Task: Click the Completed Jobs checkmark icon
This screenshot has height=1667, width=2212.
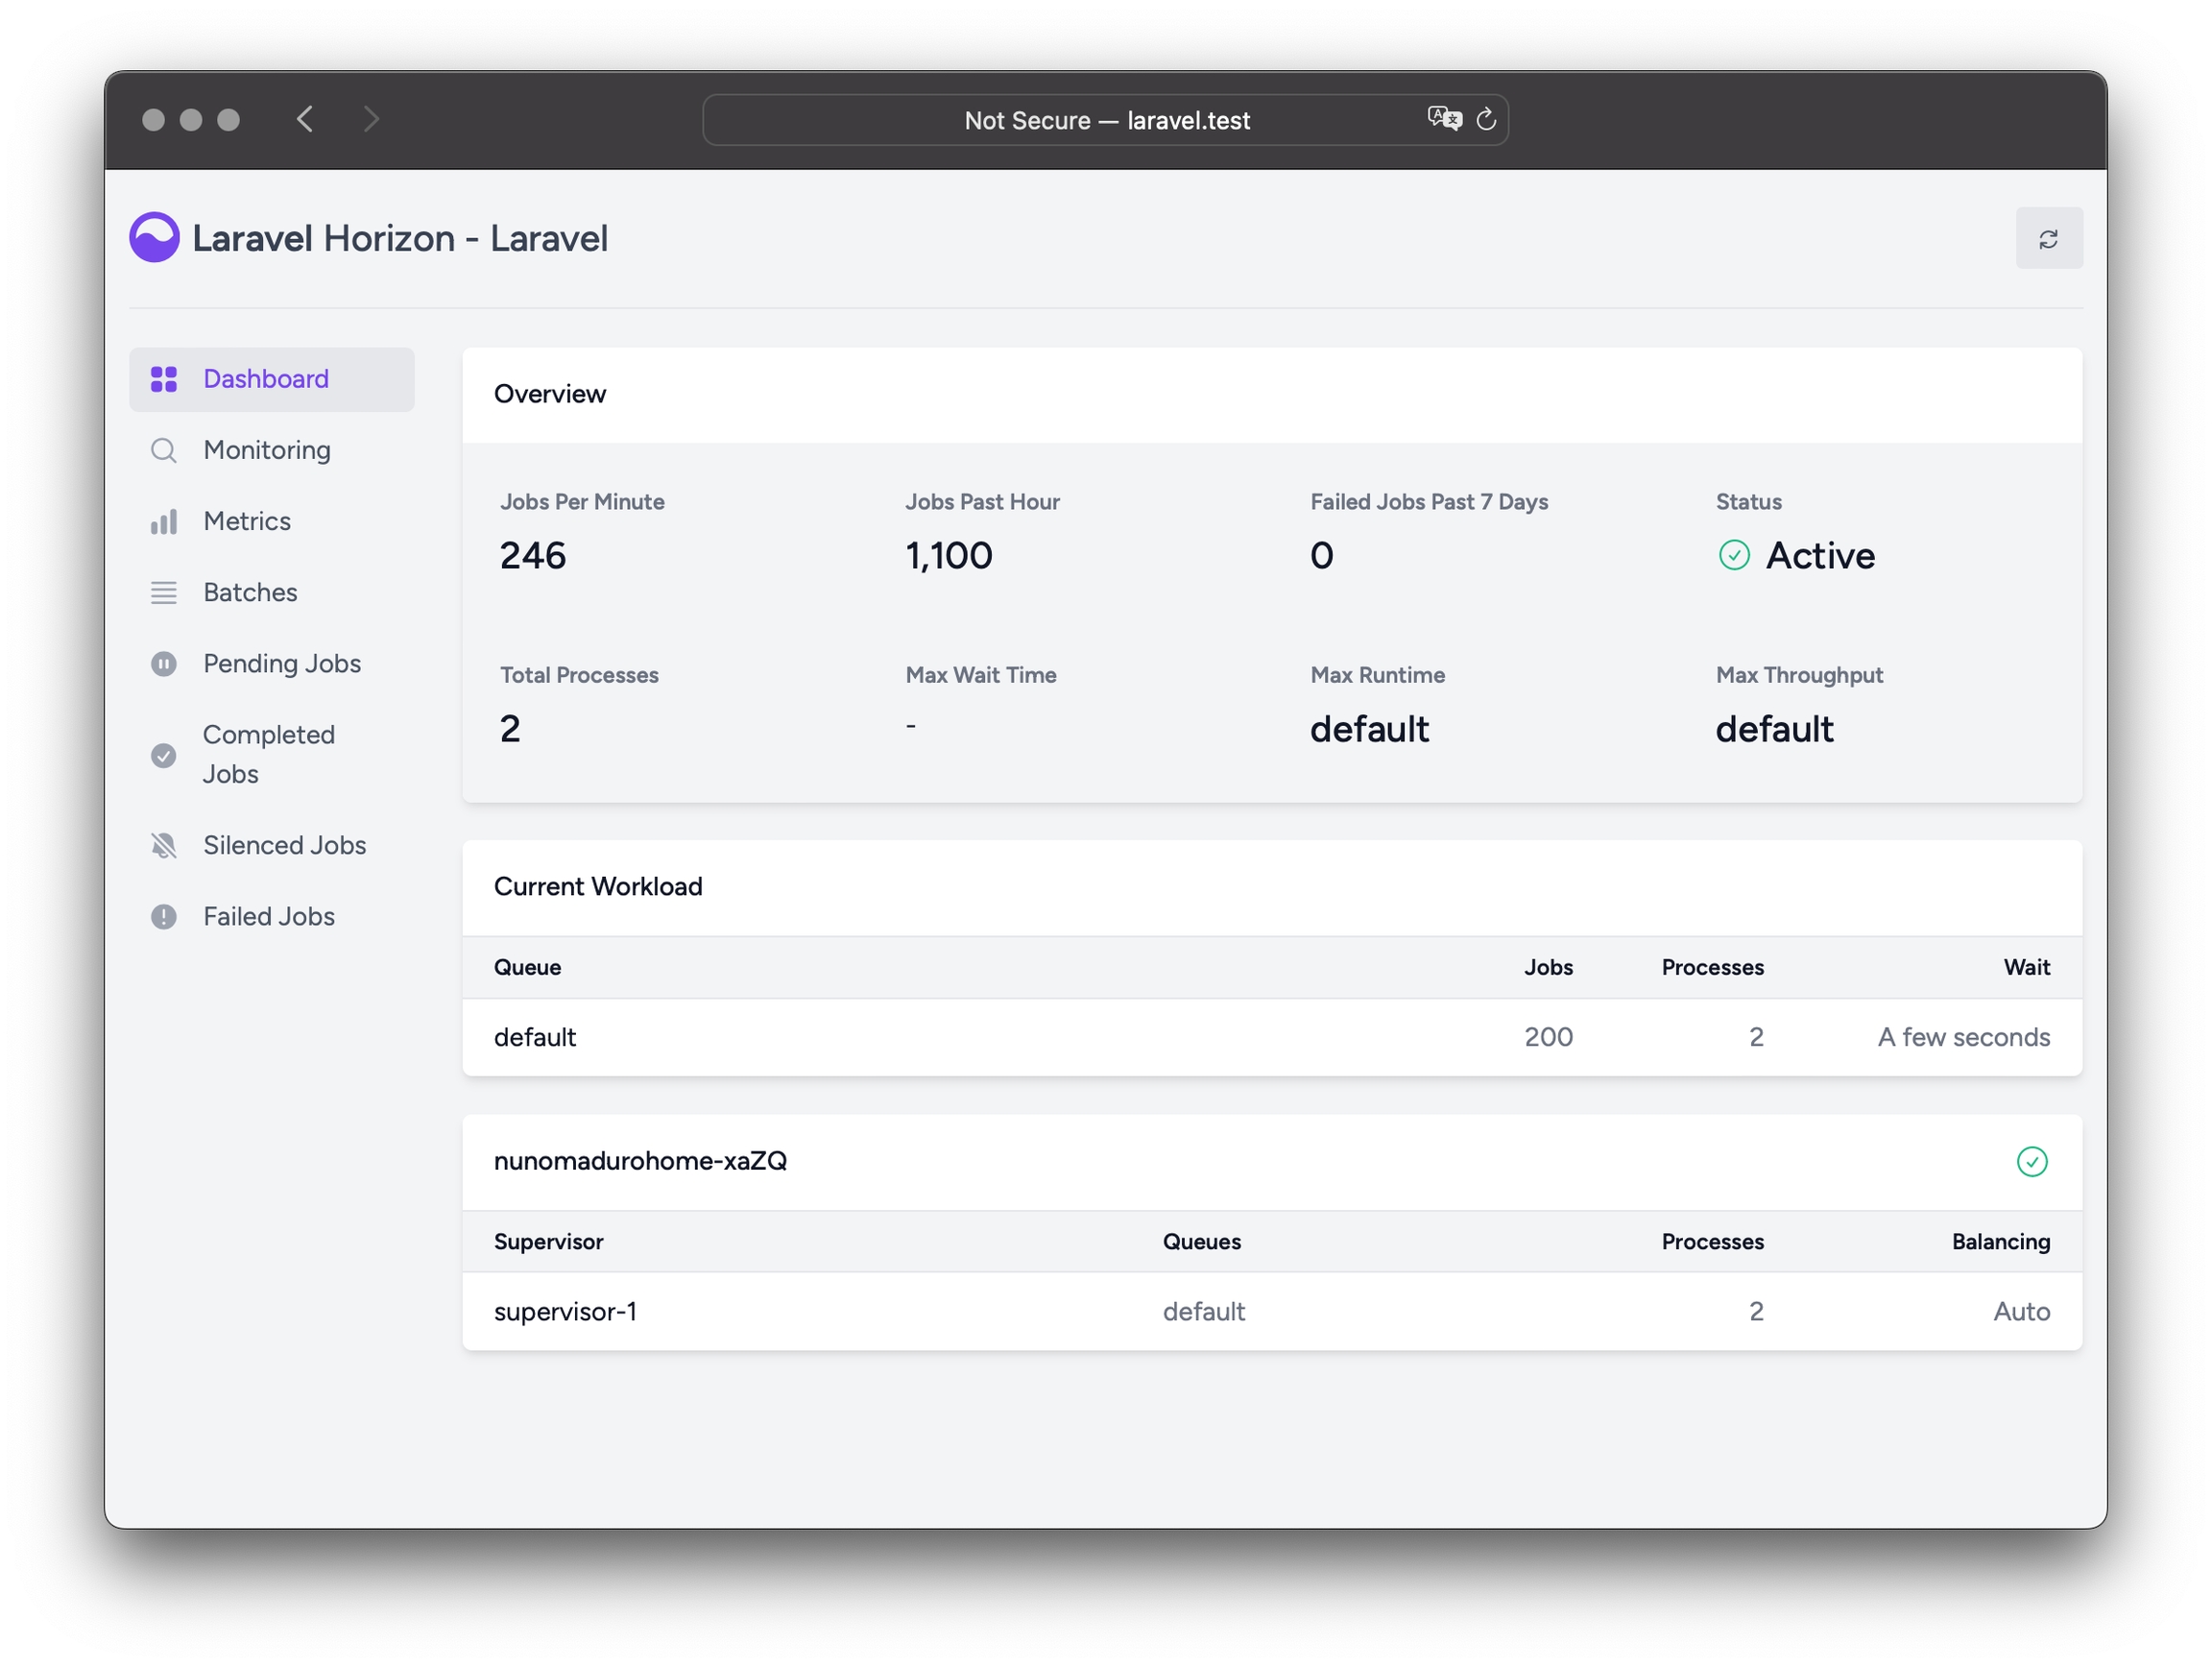Action: [164, 755]
